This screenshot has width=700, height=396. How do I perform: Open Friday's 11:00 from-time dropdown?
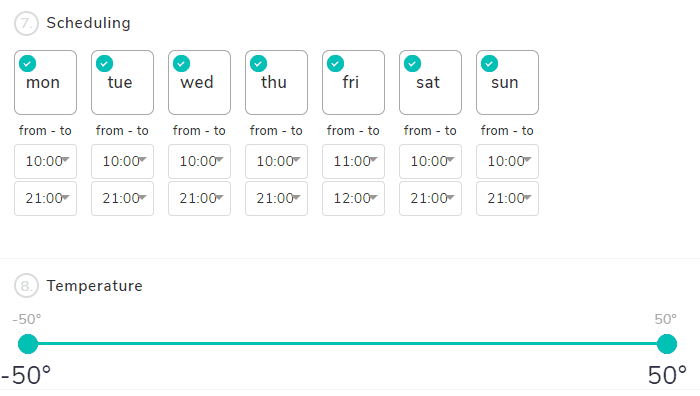point(353,161)
